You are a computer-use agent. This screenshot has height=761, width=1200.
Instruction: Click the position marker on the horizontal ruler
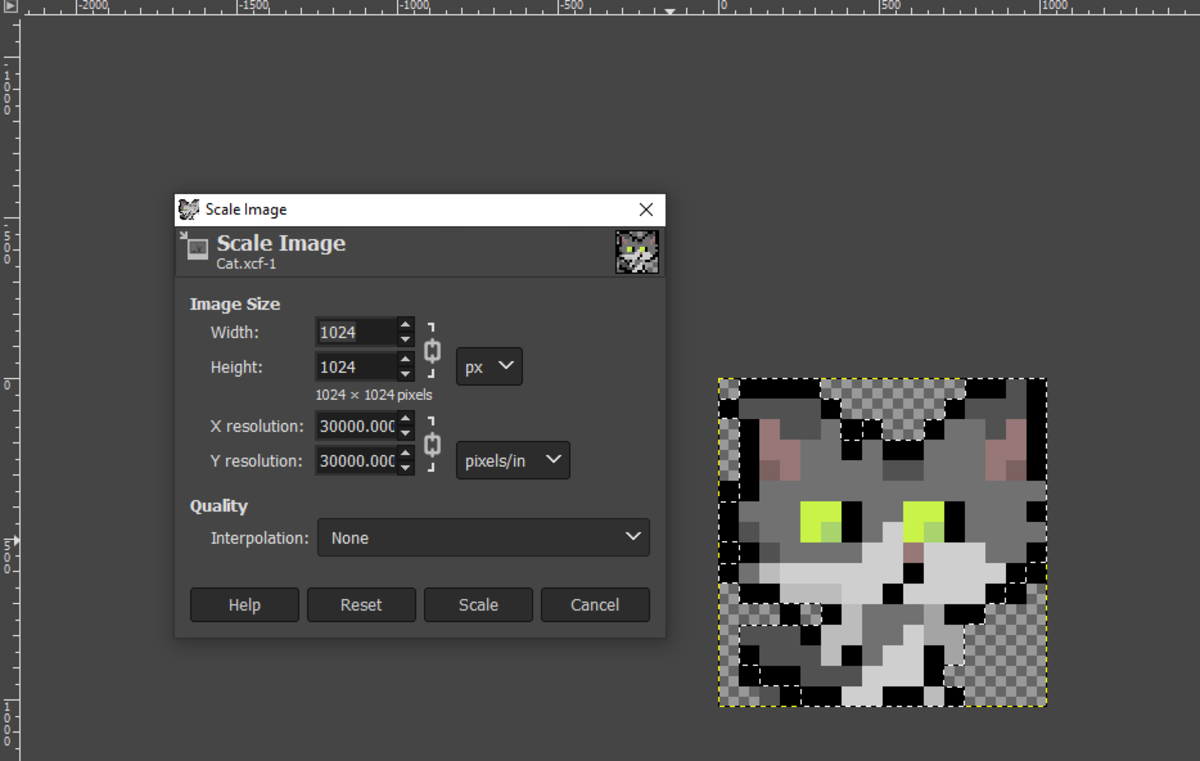[668, 13]
